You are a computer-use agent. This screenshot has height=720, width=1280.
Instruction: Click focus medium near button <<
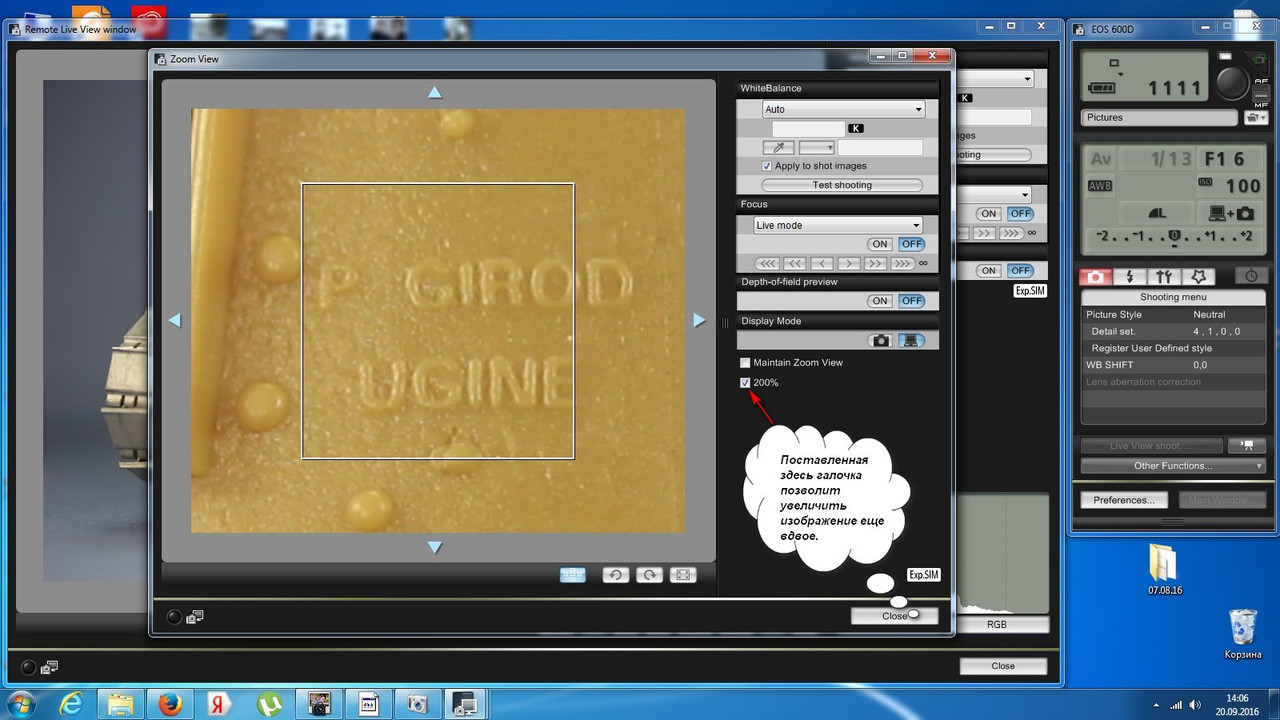795,263
